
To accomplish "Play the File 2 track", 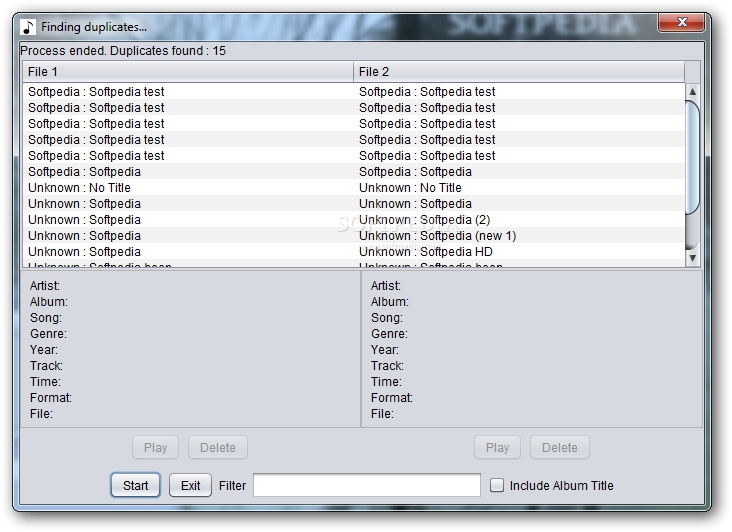I will point(497,448).
